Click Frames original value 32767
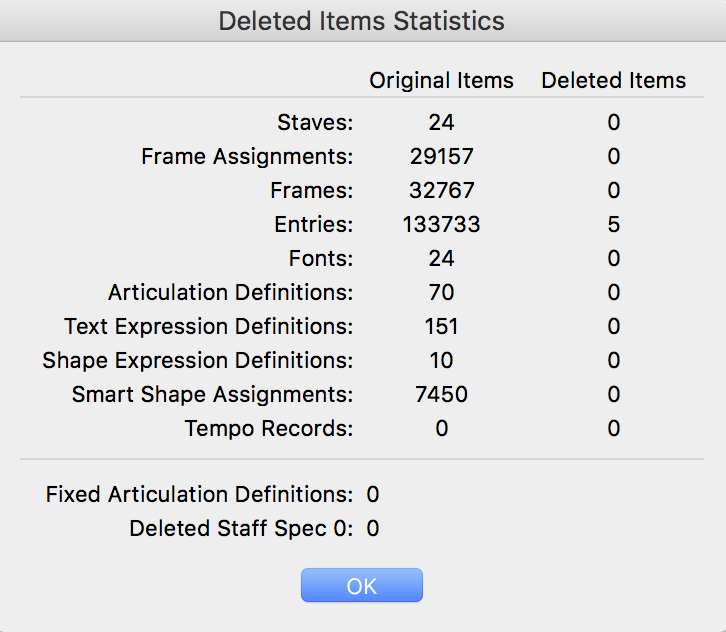 click(x=442, y=190)
